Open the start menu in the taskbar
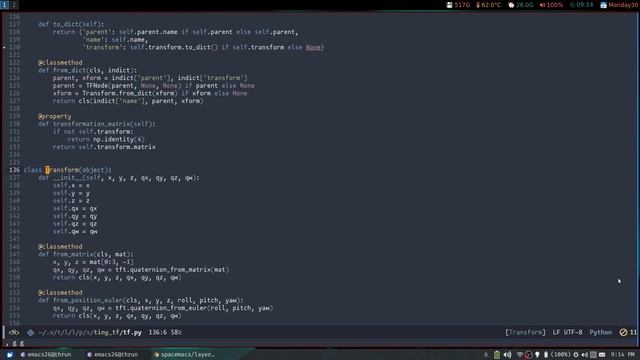This screenshot has width=640, height=360. coord(9,355)
